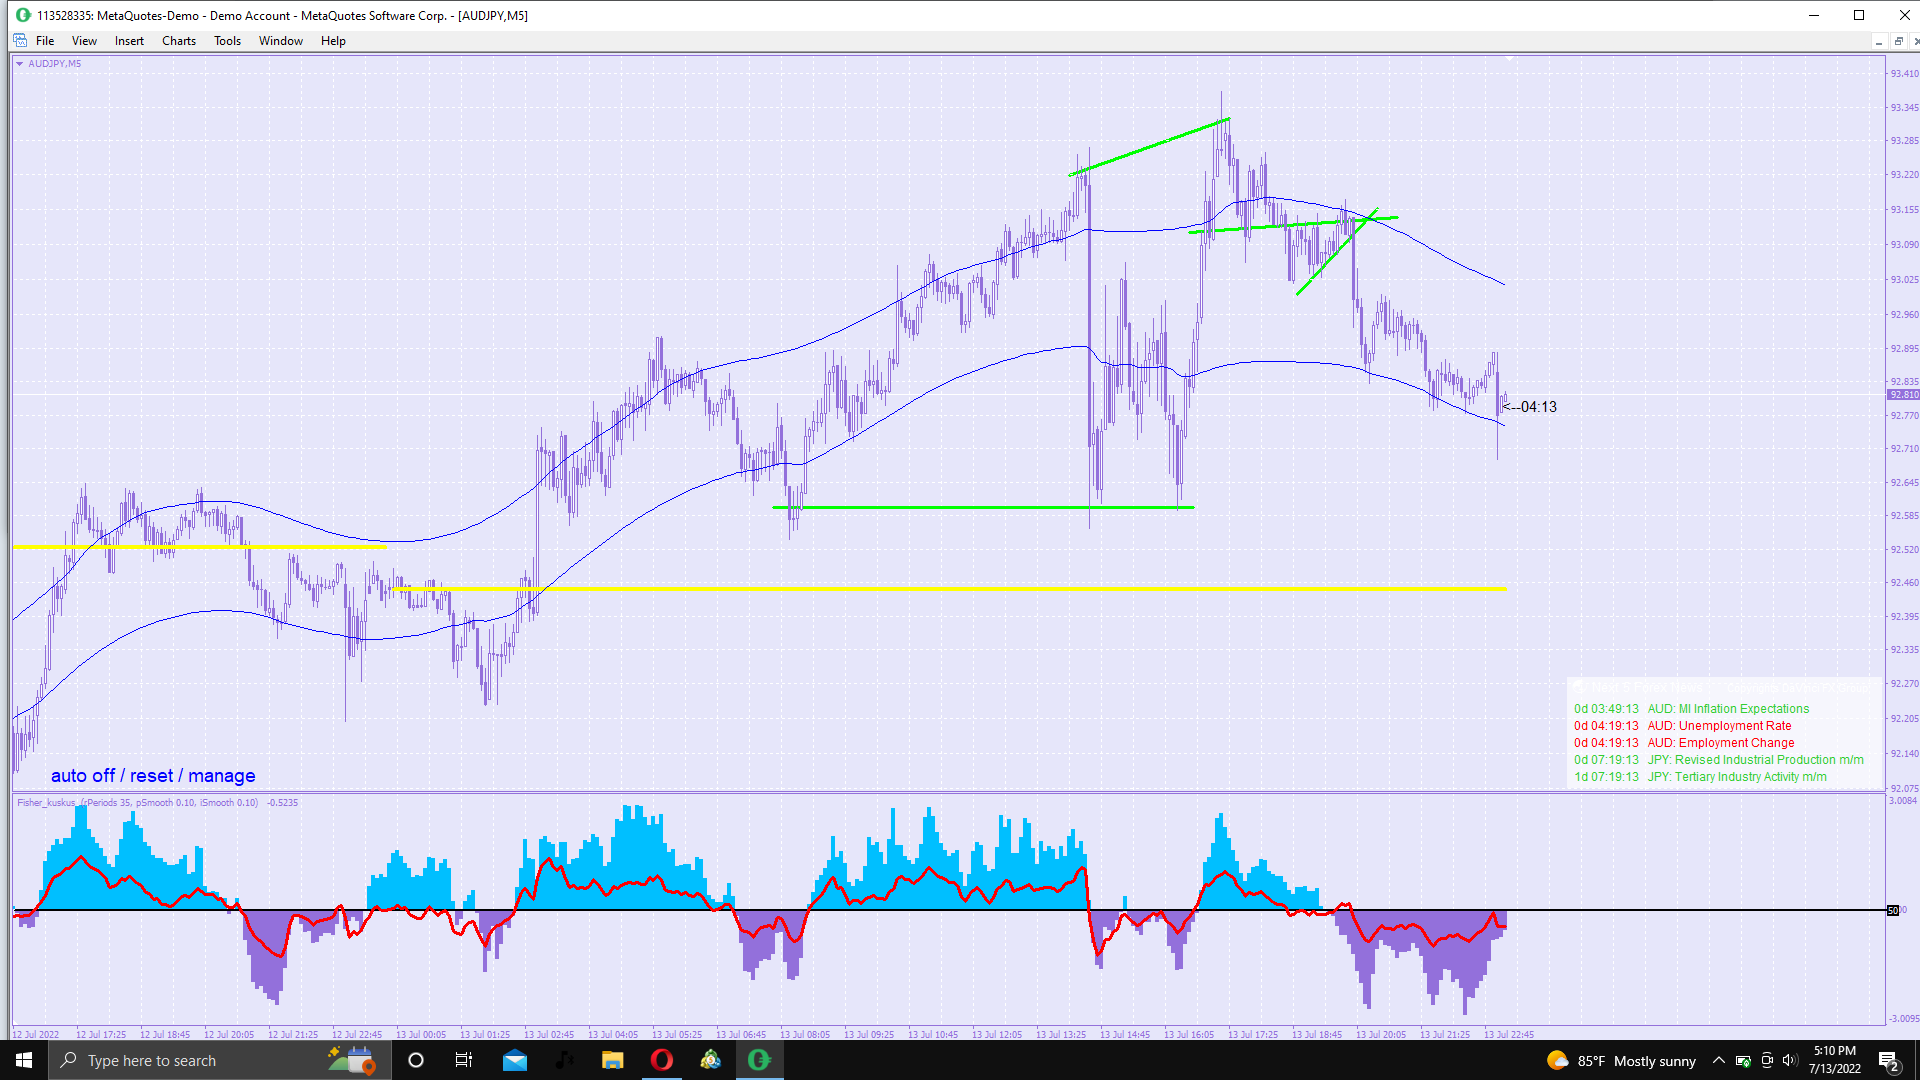The width and height of the screenshot is (1920, 1080).
Task: Click the MetaTrader document icon beside File
Action: tap(20, 41)
